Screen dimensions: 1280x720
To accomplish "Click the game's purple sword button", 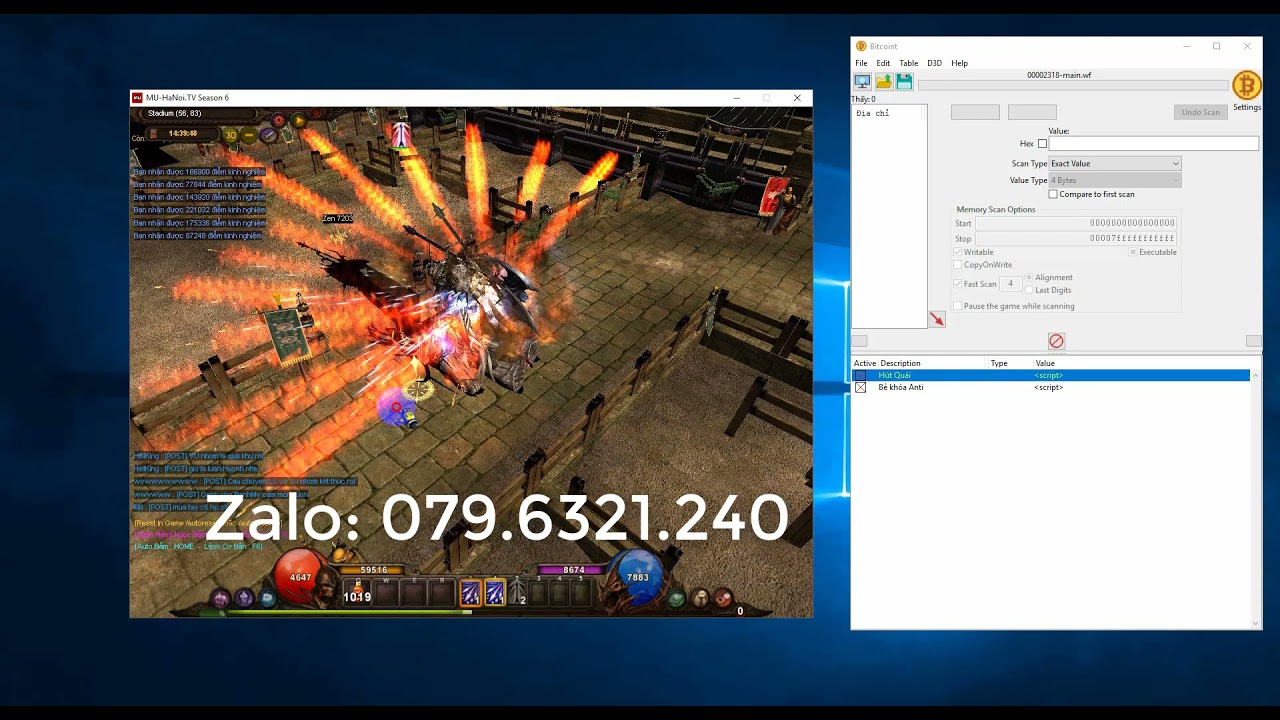I will (268, 135).
